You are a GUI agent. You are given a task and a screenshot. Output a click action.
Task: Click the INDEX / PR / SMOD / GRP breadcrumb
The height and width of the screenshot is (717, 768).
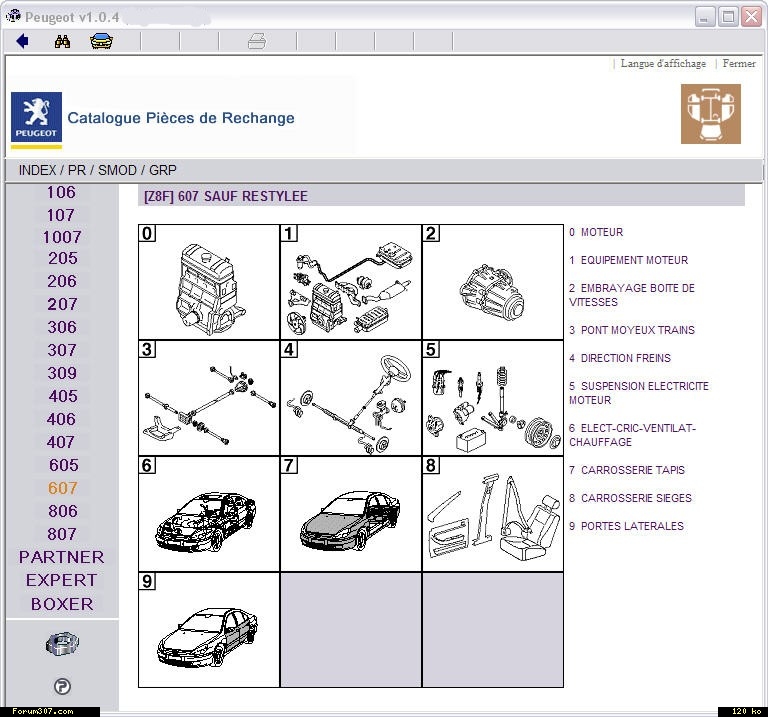97,170
